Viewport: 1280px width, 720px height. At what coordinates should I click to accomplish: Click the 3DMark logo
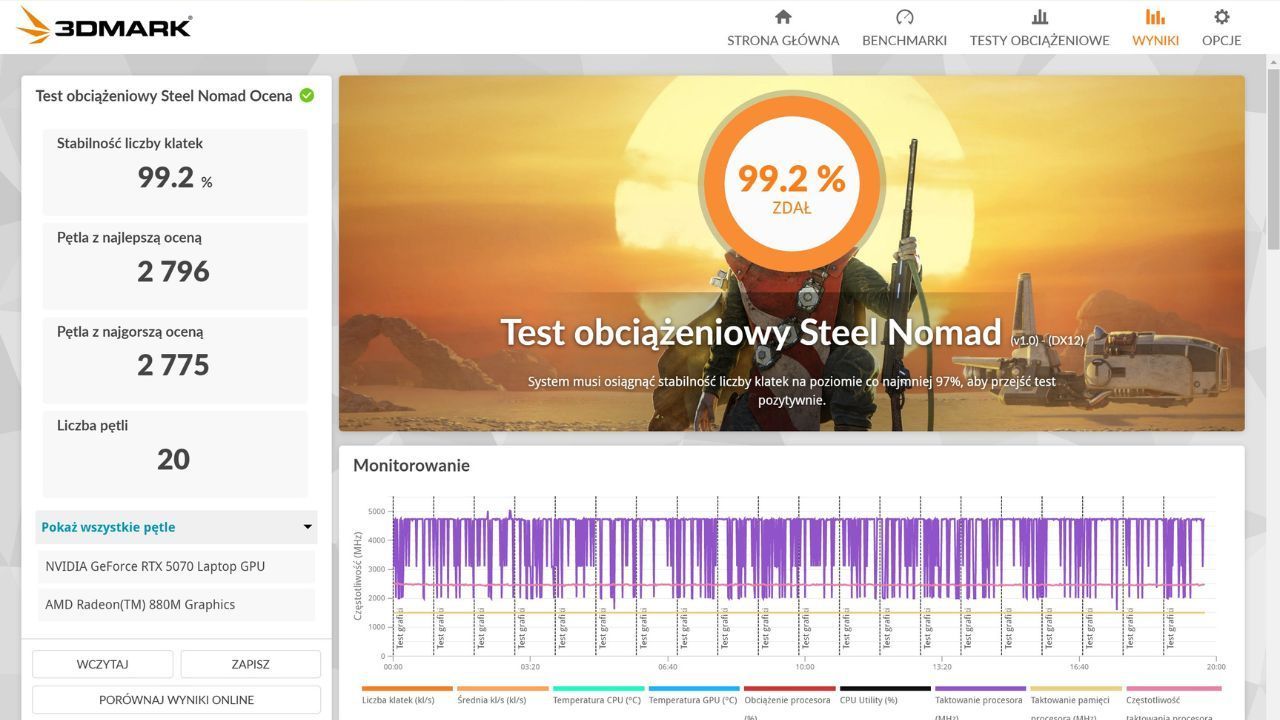105,27
